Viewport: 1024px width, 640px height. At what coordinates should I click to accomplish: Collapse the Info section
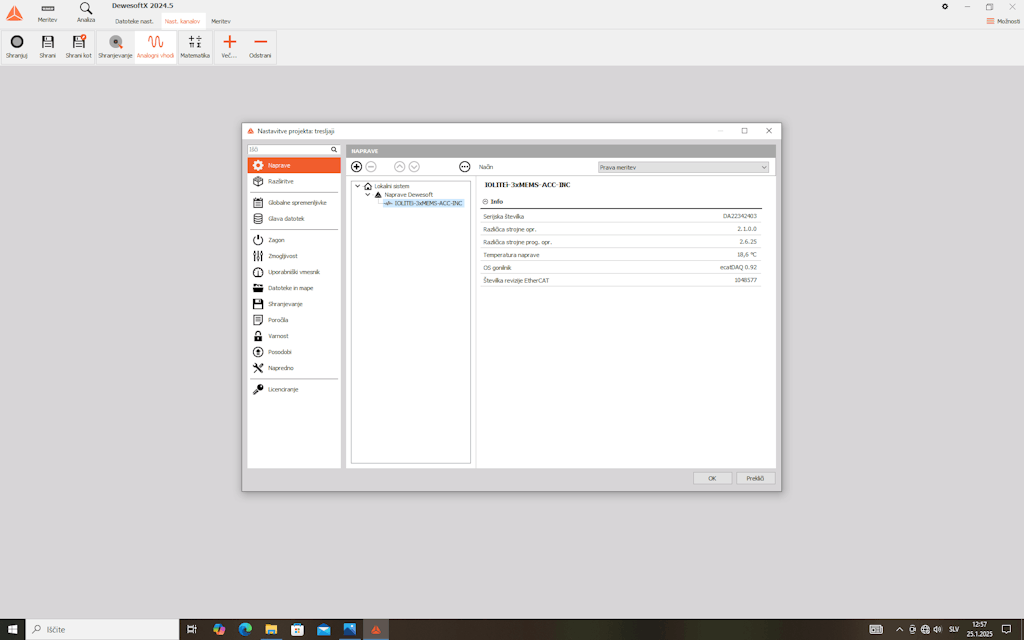485,202
